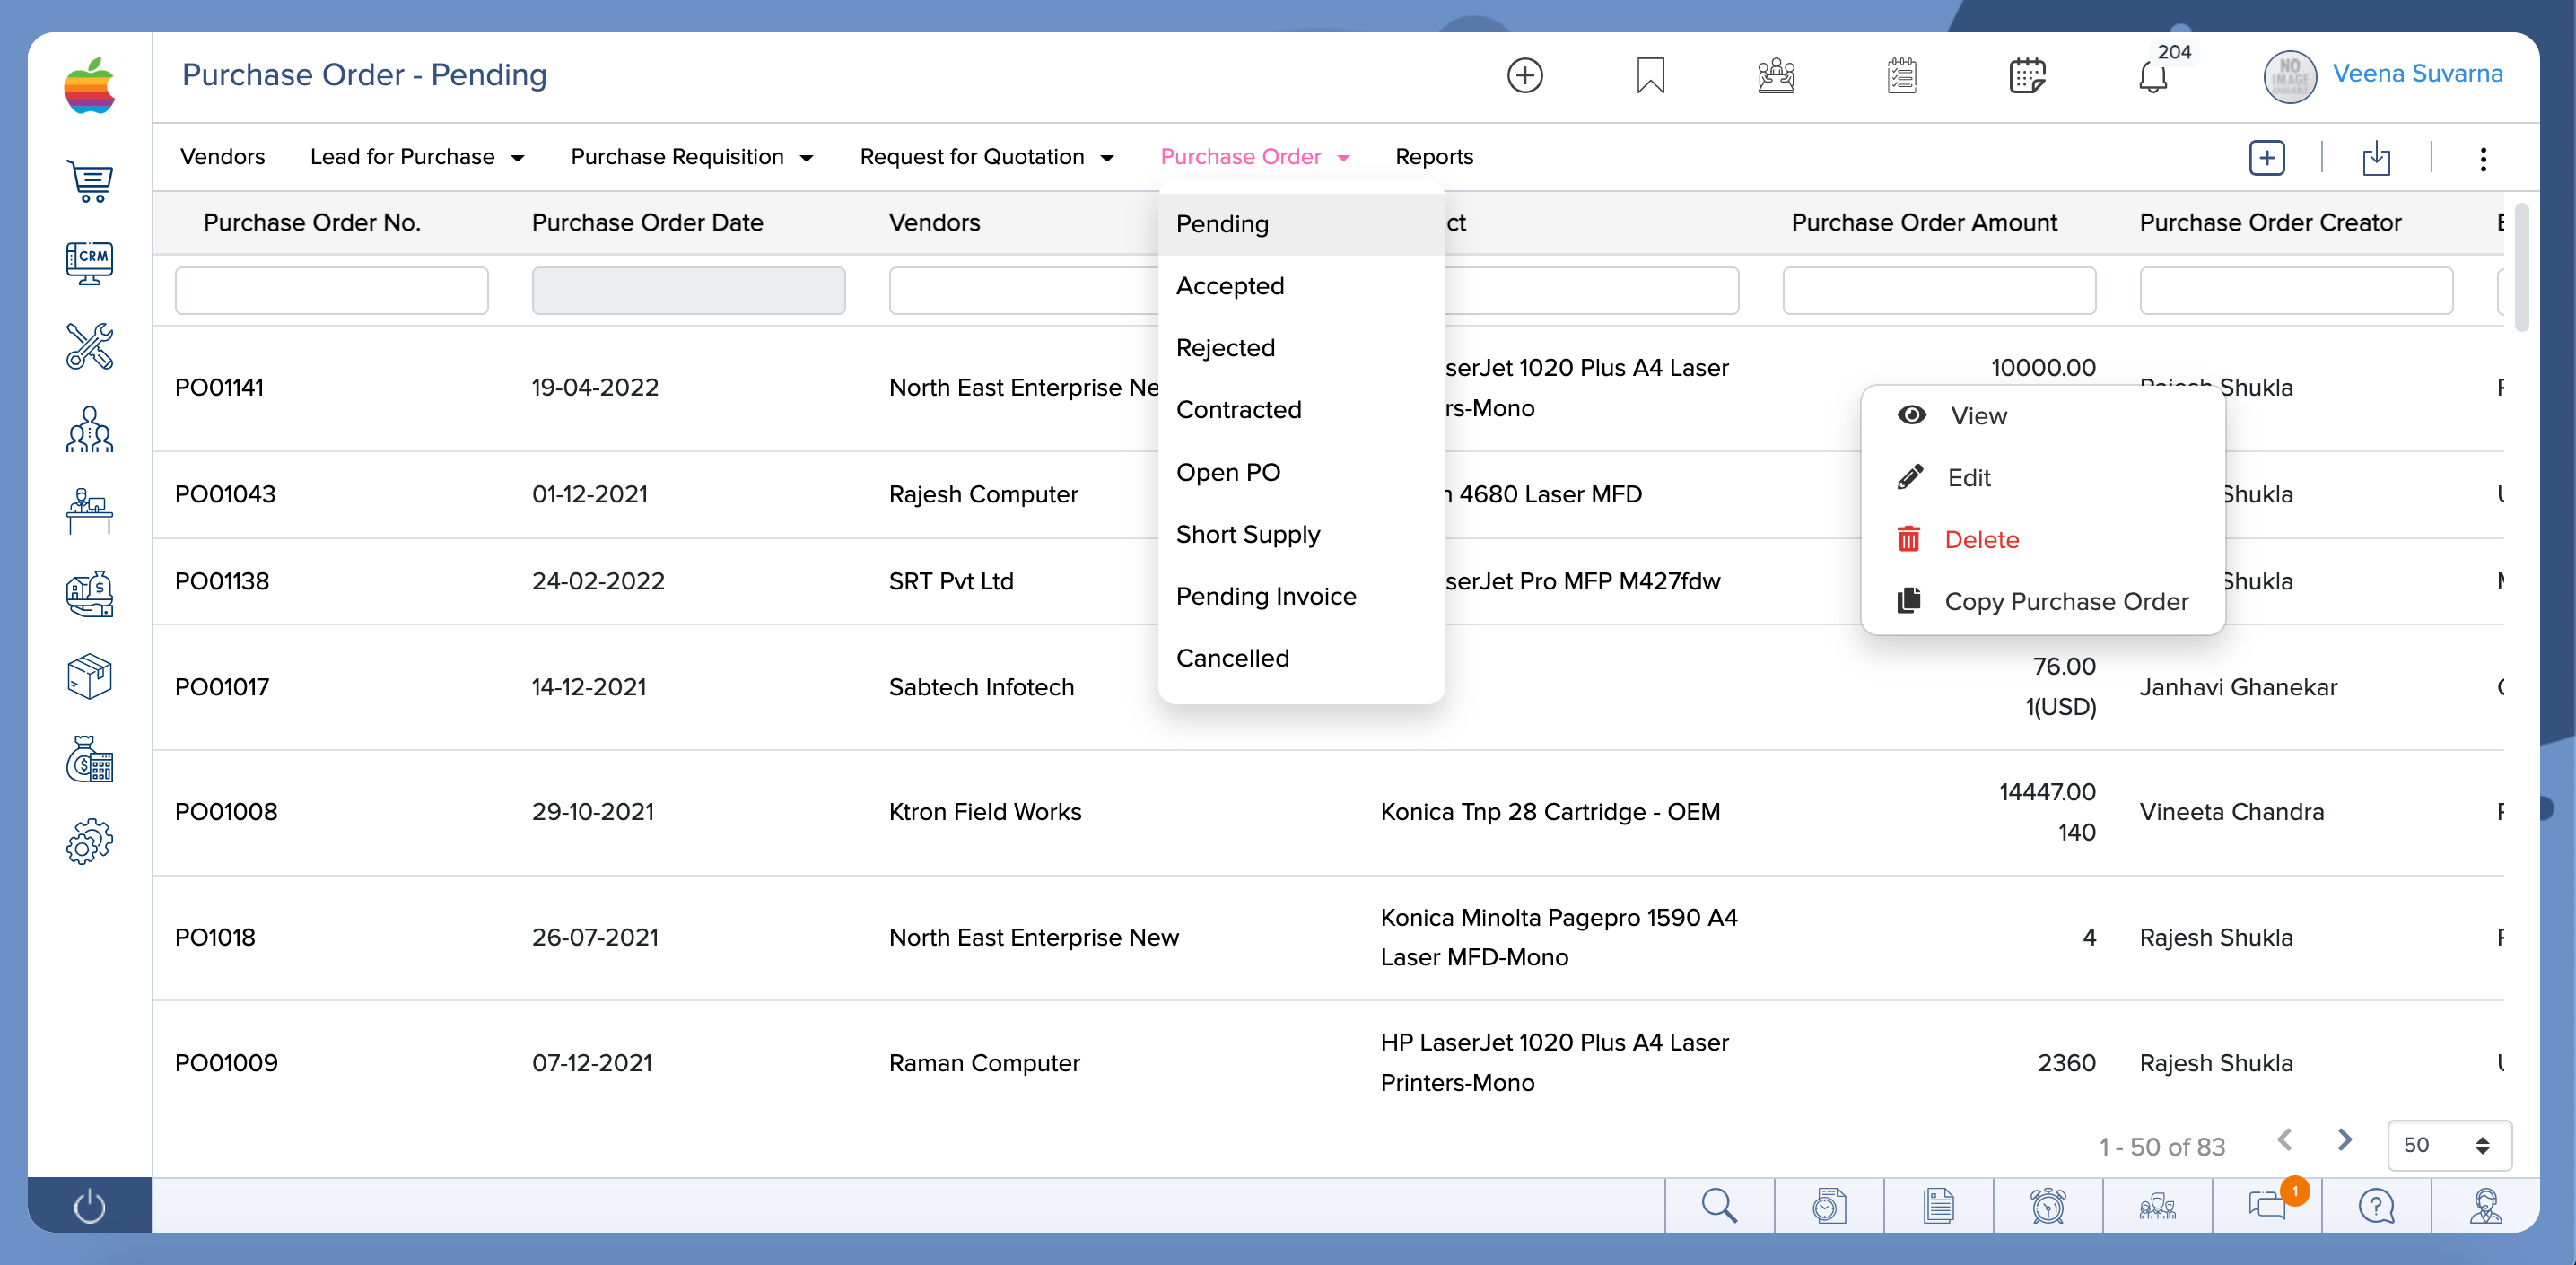Viewport: 2576px width, 1265px height.
Task: Open the task checklist notepad icon
Action: 1902,75
